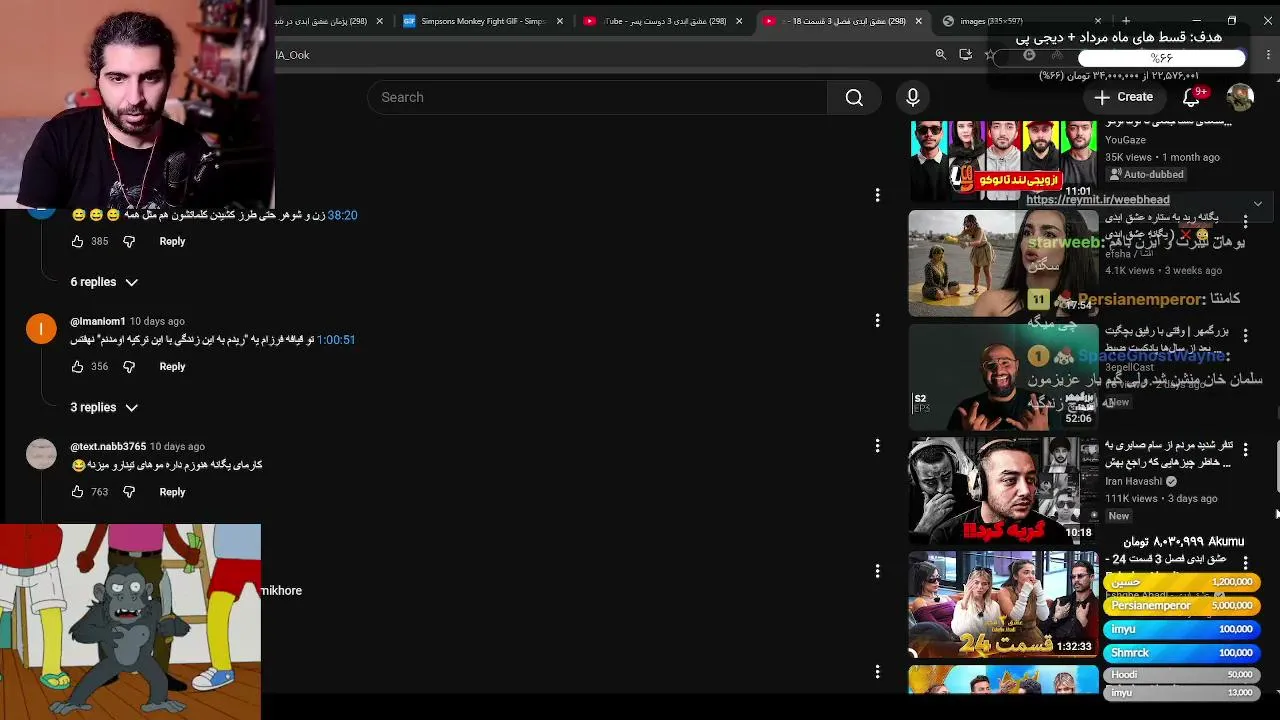
Task: Close the third tab ending in 'Tube'
Action: [x=739, y=21]
